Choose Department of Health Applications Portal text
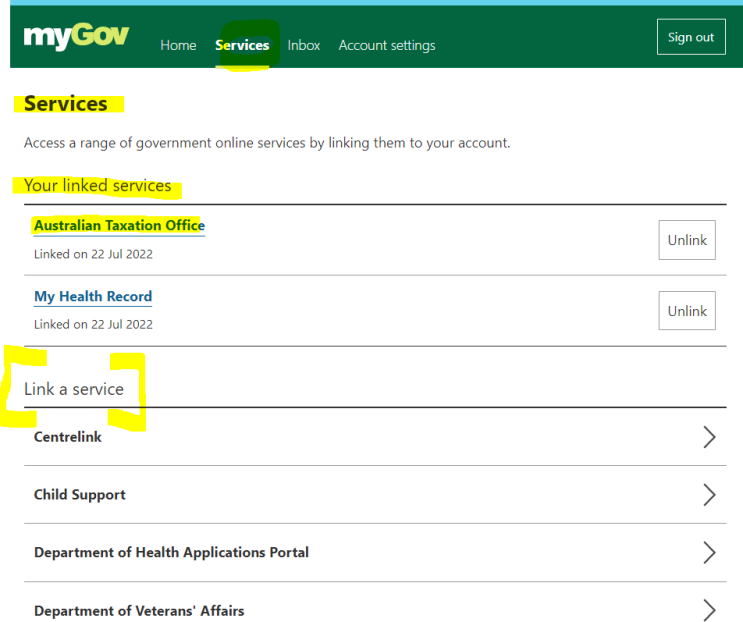 pos(171,553)
